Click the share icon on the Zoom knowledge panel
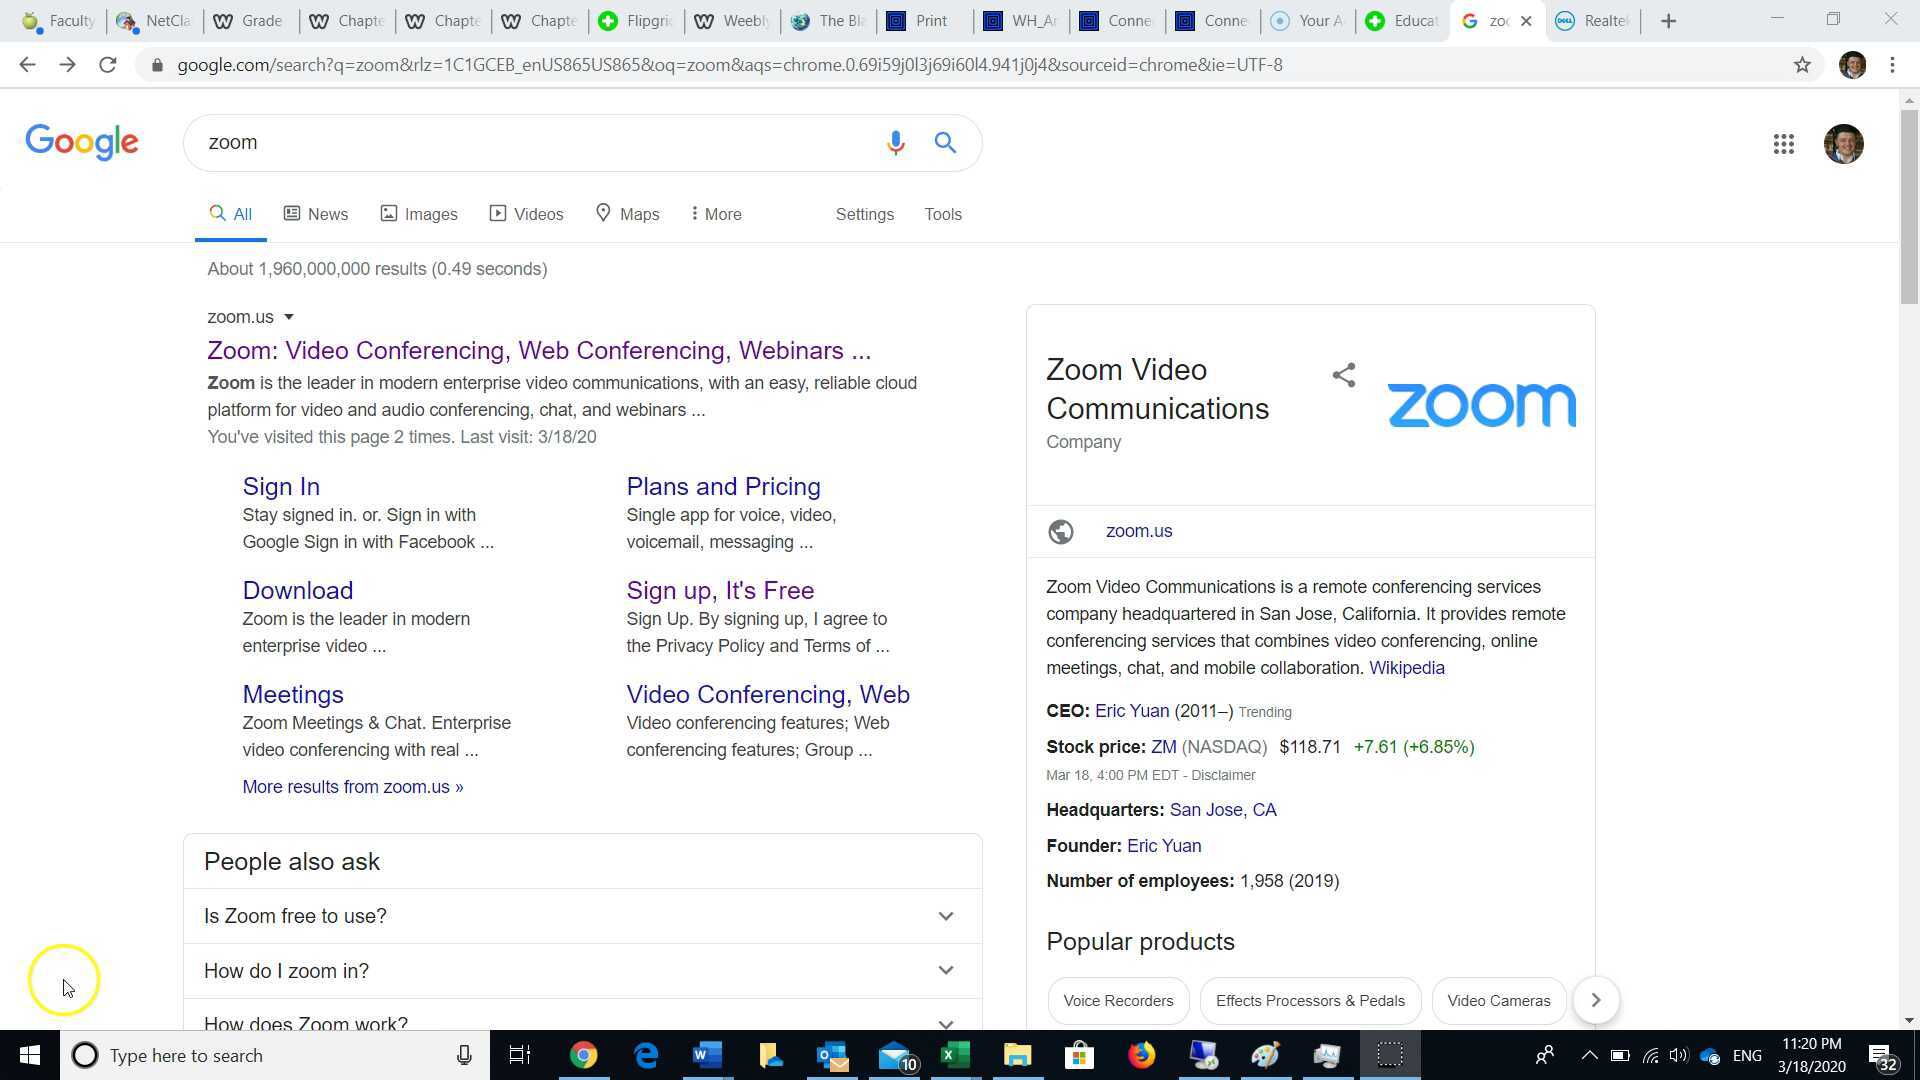The height and width of the screenshot is (1080, 1920). click(1343, 375)
